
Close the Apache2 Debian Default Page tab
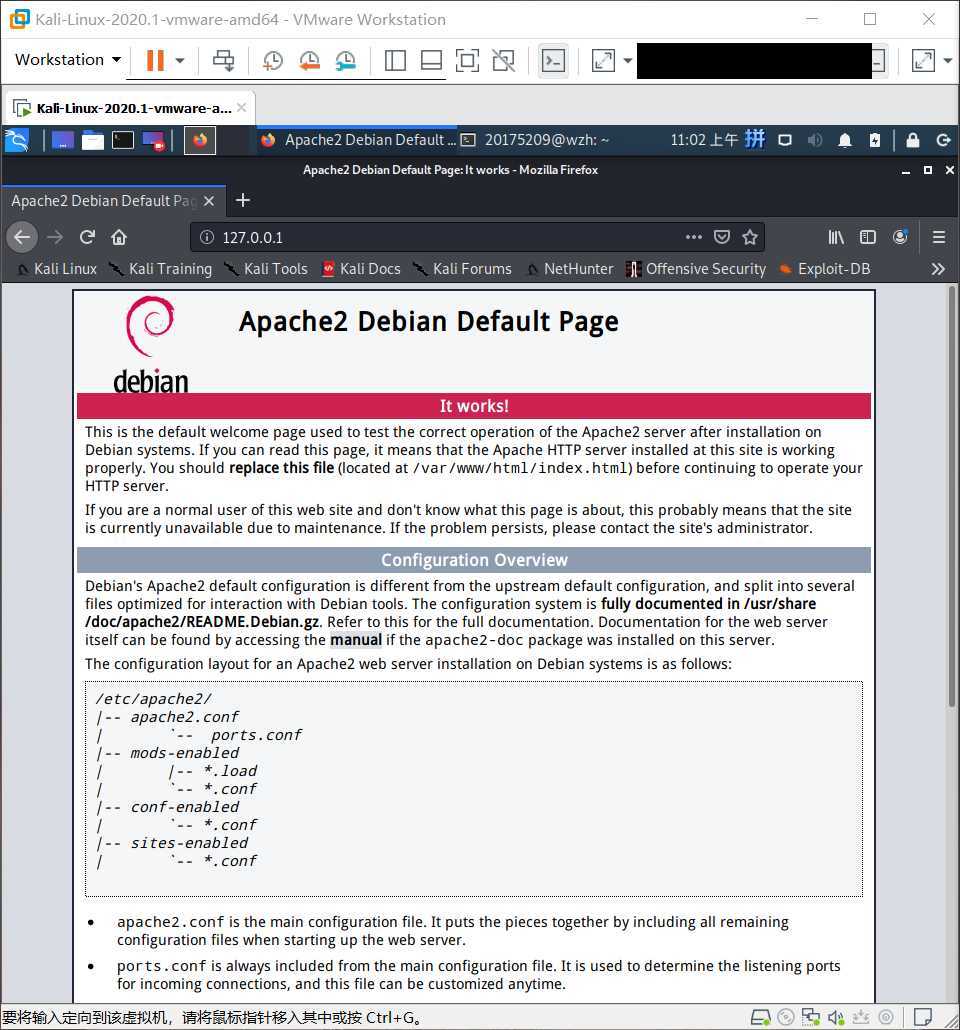[x=209, y=201]
